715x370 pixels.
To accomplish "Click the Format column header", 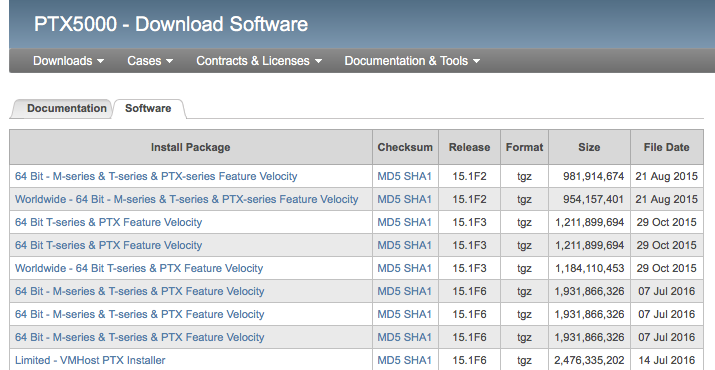I will [x=524, y=147].
